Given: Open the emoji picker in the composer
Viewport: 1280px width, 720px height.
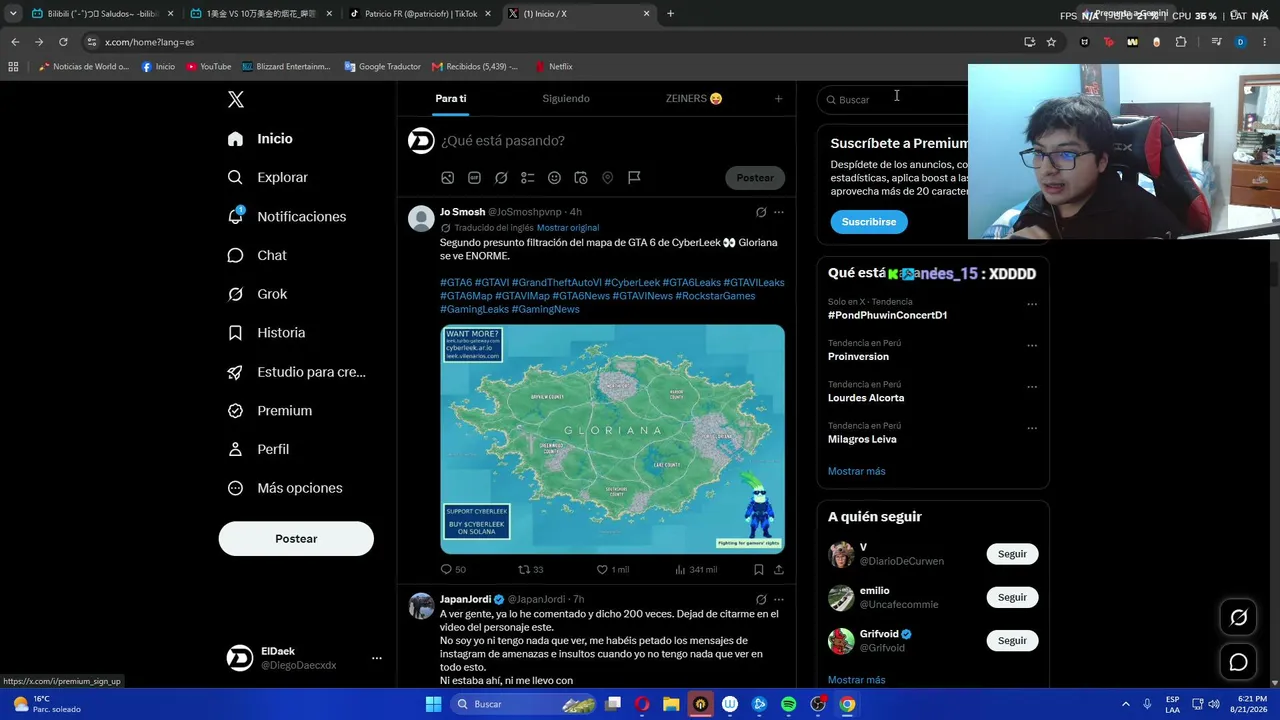Looking at the screenshot, I should coord(554,178).
